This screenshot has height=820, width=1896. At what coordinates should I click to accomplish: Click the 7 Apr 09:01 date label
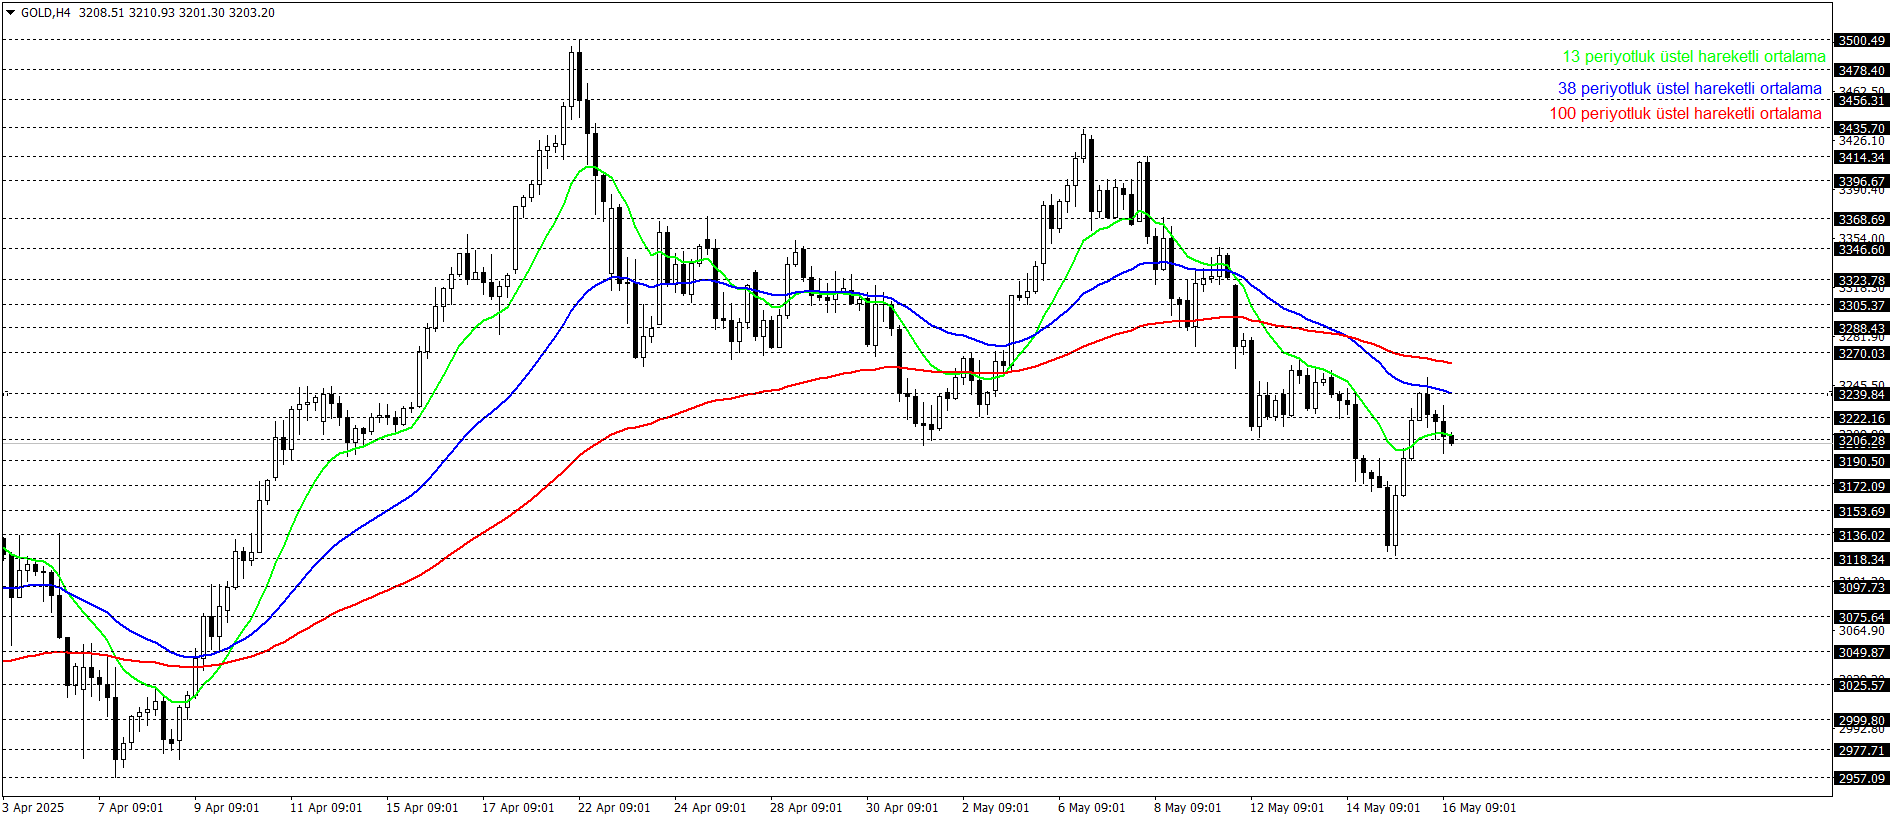tap(130, 808)
